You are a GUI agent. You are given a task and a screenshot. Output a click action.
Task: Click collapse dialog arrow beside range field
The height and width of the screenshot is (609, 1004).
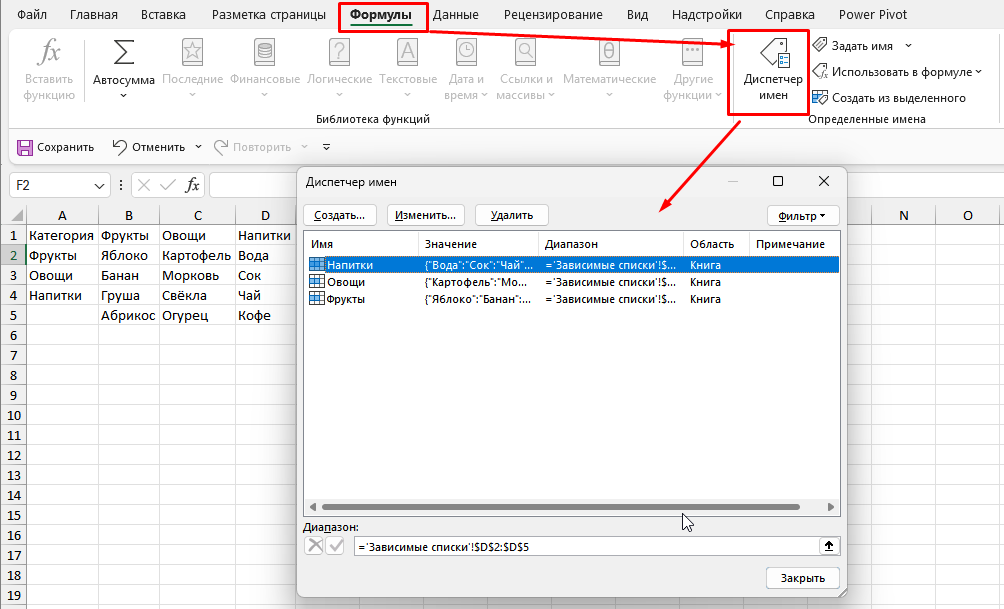click(829, 546)
